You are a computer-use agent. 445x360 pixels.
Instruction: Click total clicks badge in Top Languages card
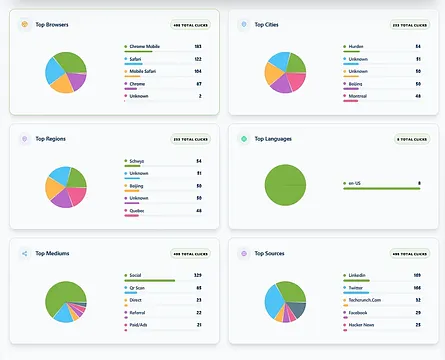pyautogui.click(x=412, y=139)
